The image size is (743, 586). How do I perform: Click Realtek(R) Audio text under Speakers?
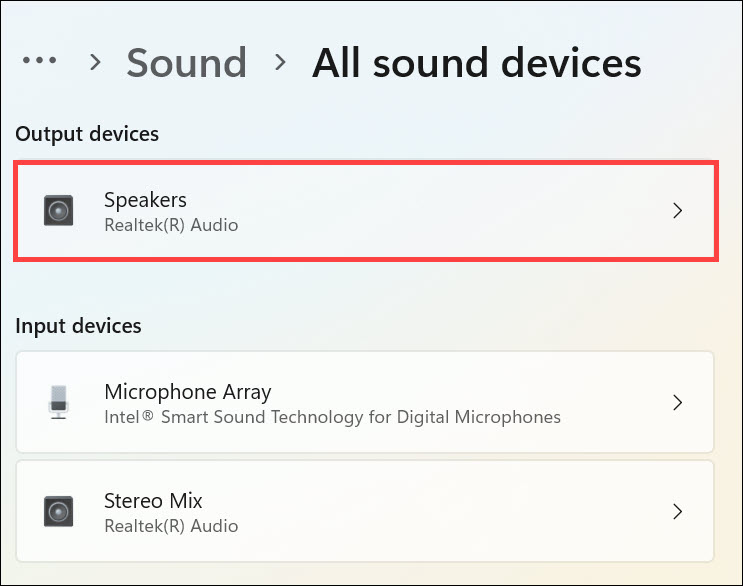171,225
